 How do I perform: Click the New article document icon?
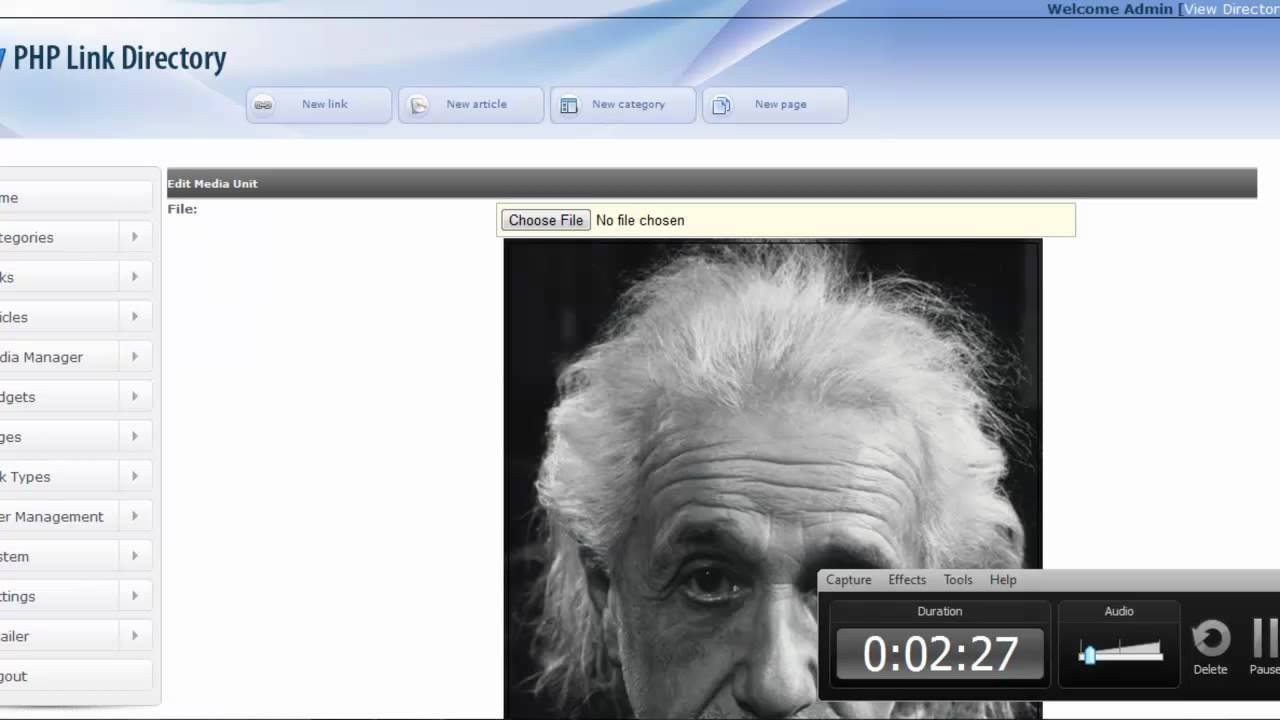pyautogui.click(x=419, y=105)
